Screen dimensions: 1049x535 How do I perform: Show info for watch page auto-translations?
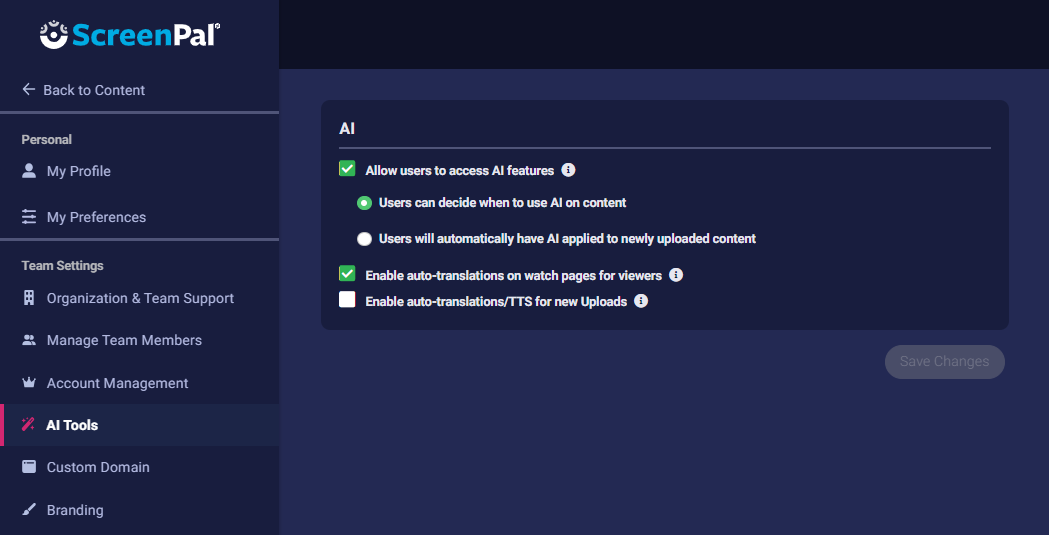click(x=676, y=275)
